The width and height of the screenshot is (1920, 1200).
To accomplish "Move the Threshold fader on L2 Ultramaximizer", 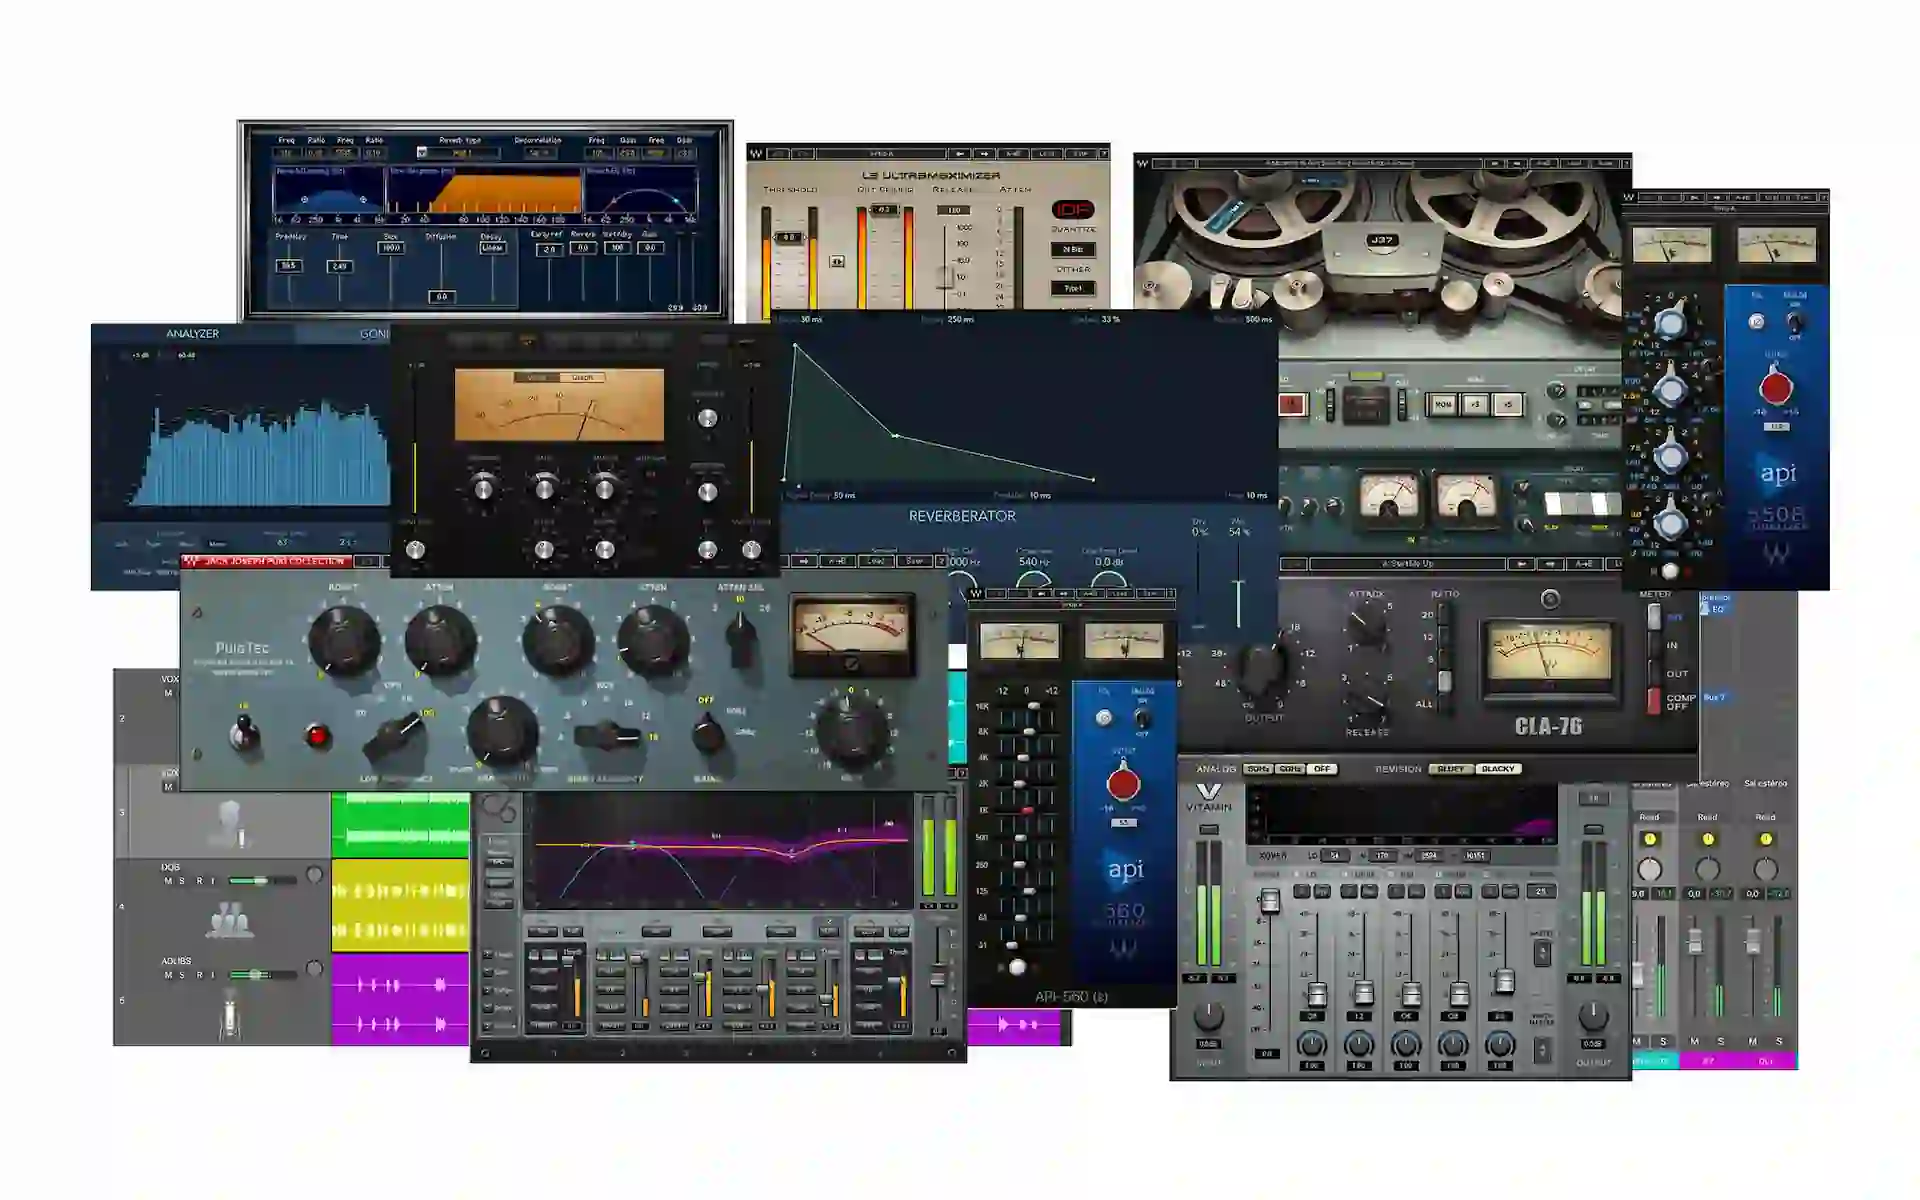I will click(x=789, y=238).
